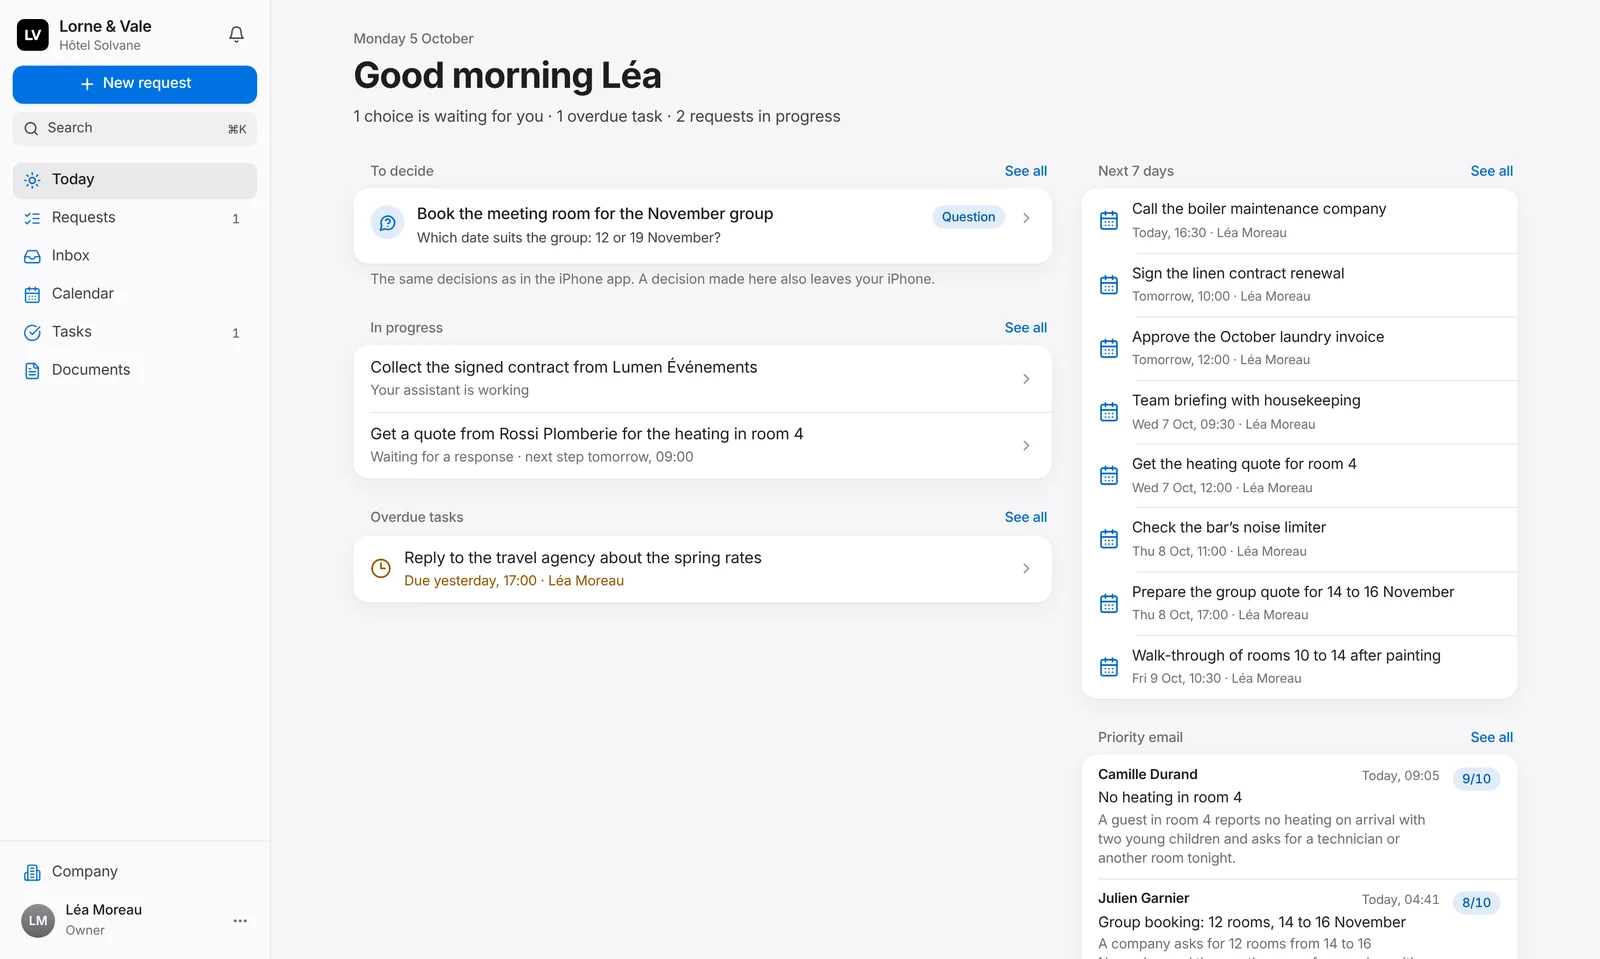Create a New request

pos(135,84)
